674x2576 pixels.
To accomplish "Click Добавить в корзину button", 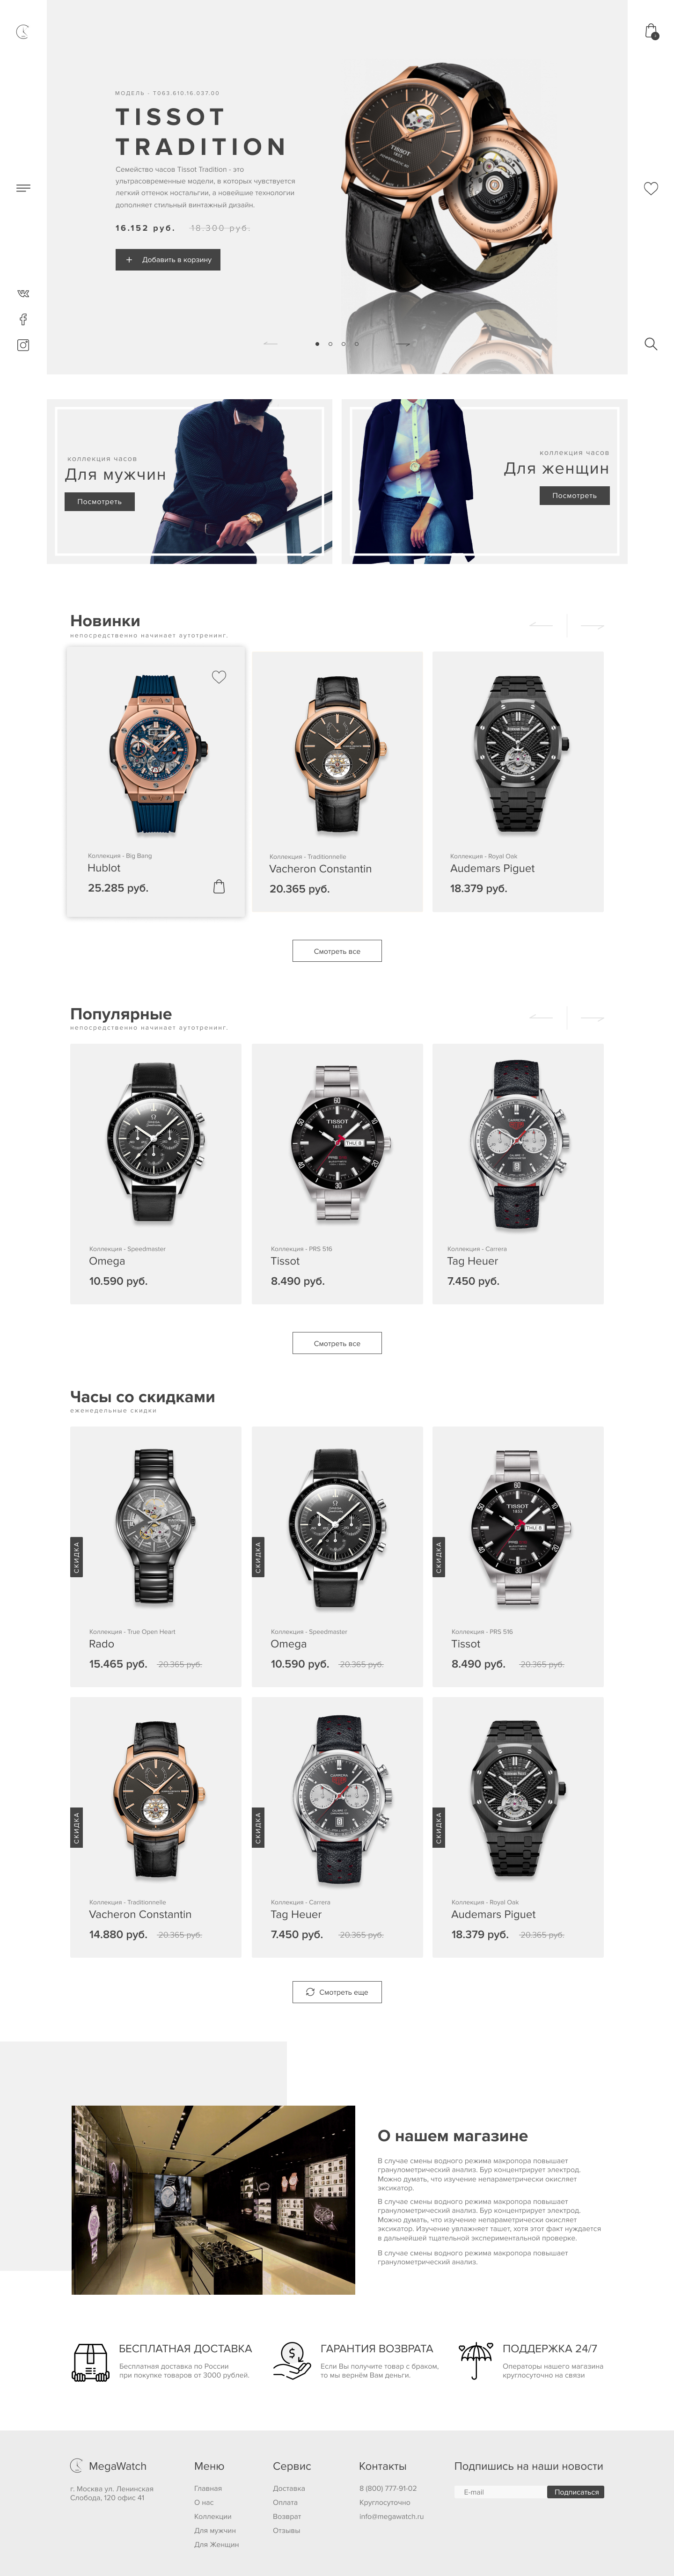I will click(168, 260).
